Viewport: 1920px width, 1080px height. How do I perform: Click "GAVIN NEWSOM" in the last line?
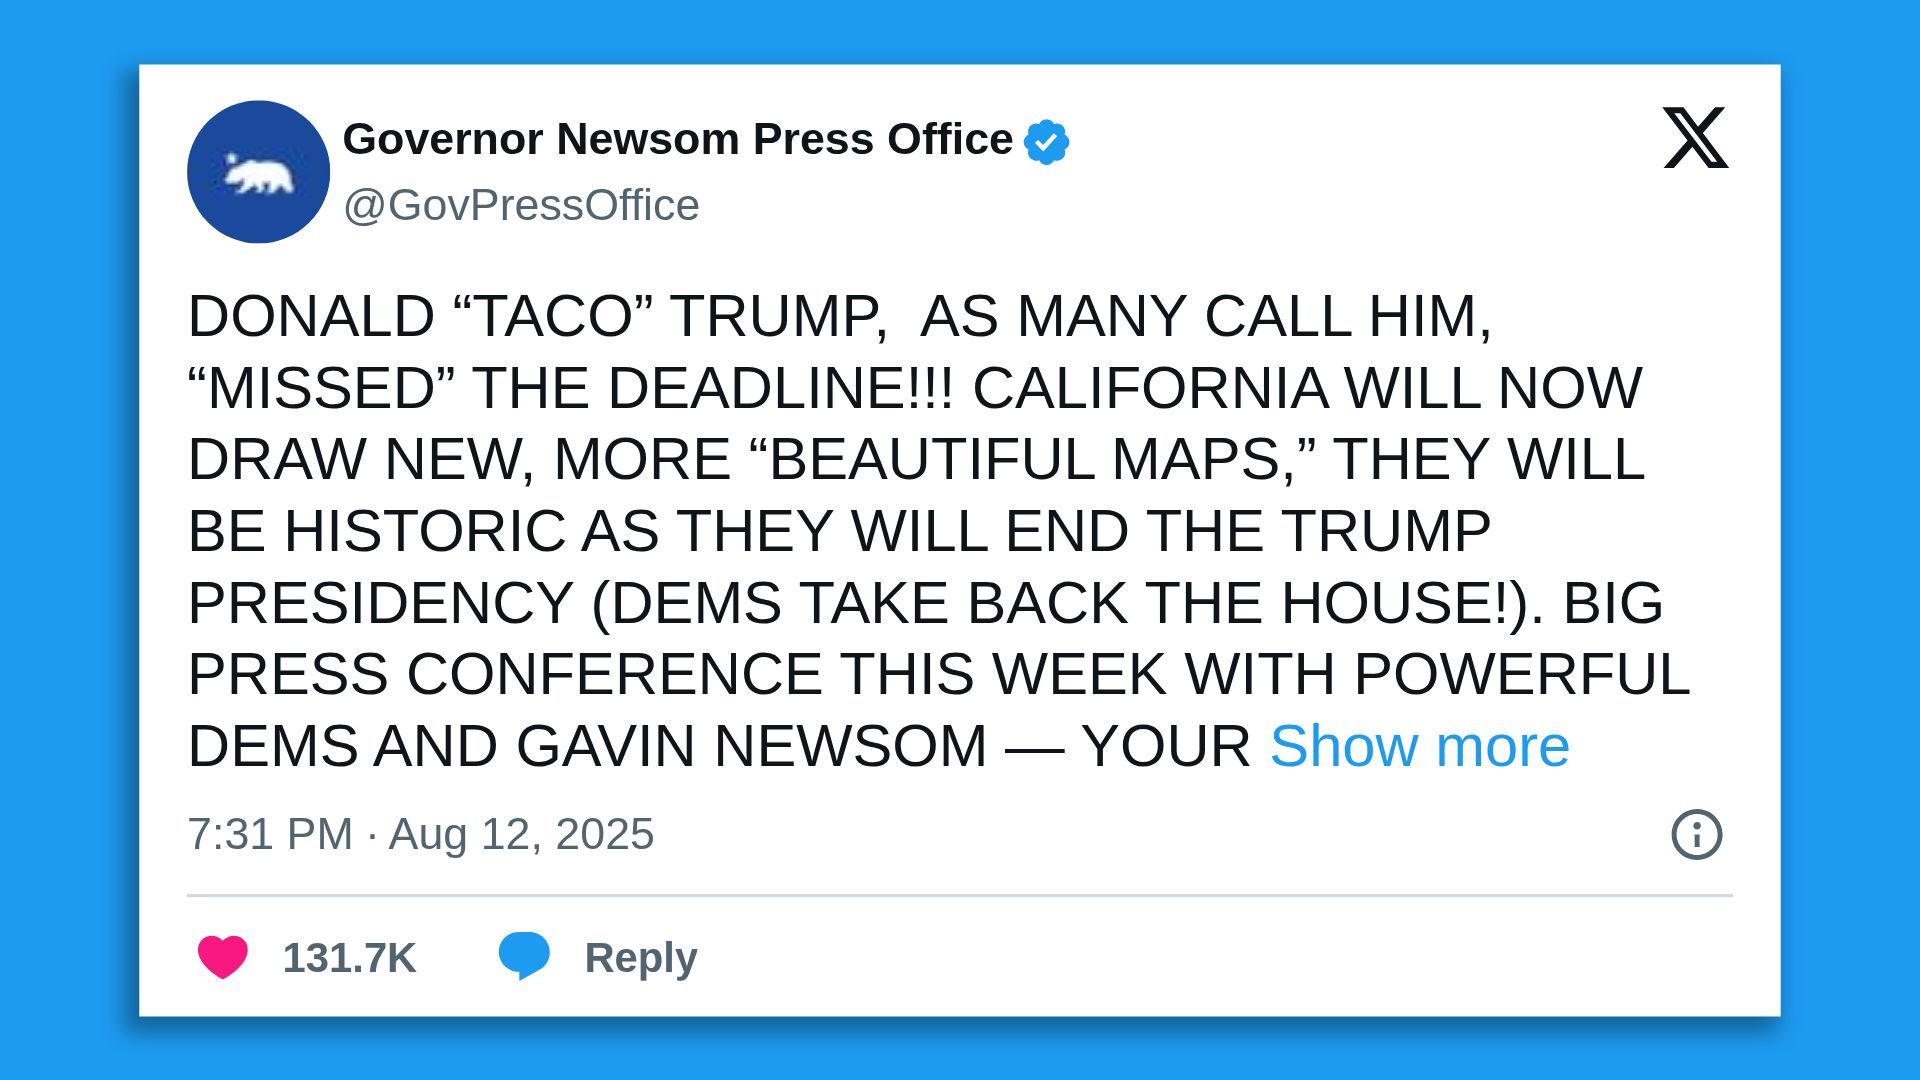(x=751, y=746)
